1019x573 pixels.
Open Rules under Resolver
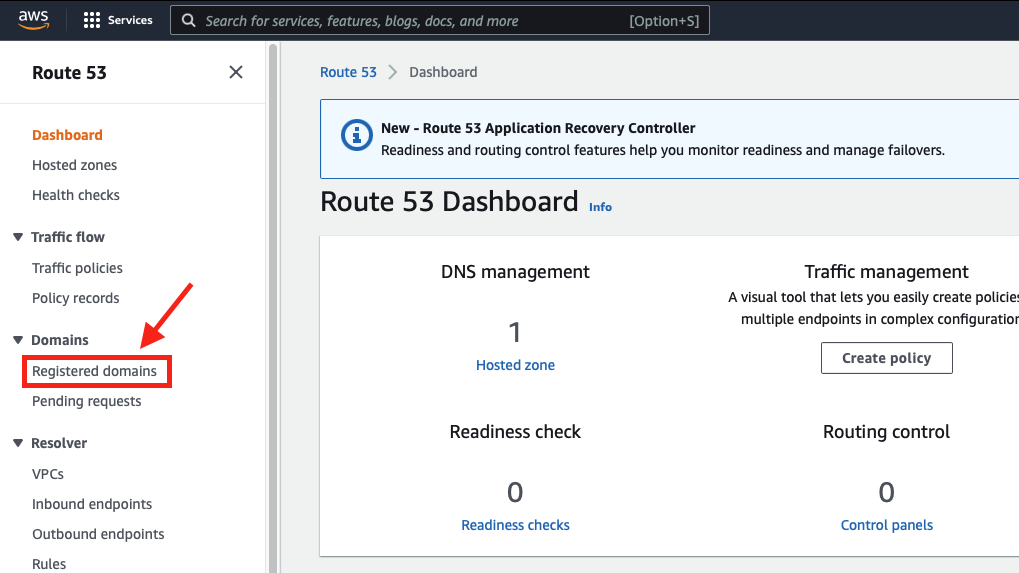click(49, 564)
